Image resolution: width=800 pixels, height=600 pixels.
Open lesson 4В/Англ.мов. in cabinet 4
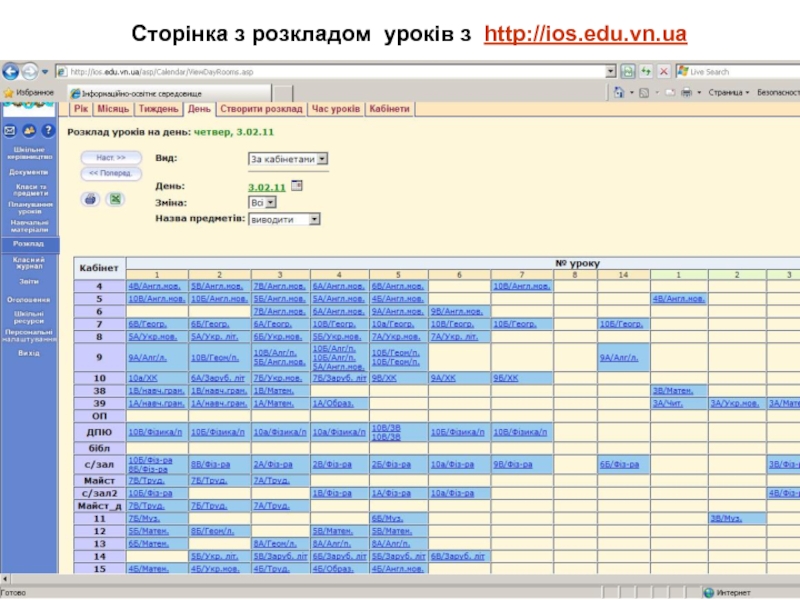tap(157, 286)
